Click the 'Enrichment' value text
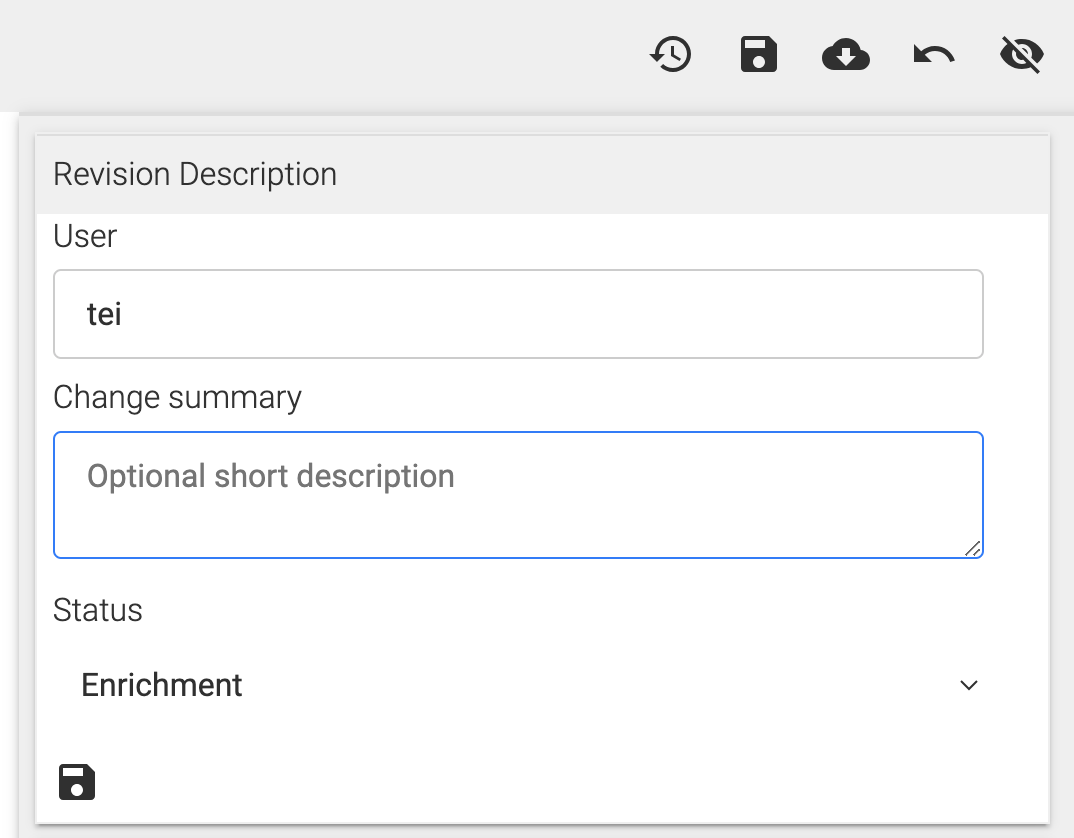This screenshot has height=838, width=1074. point(162,685)
